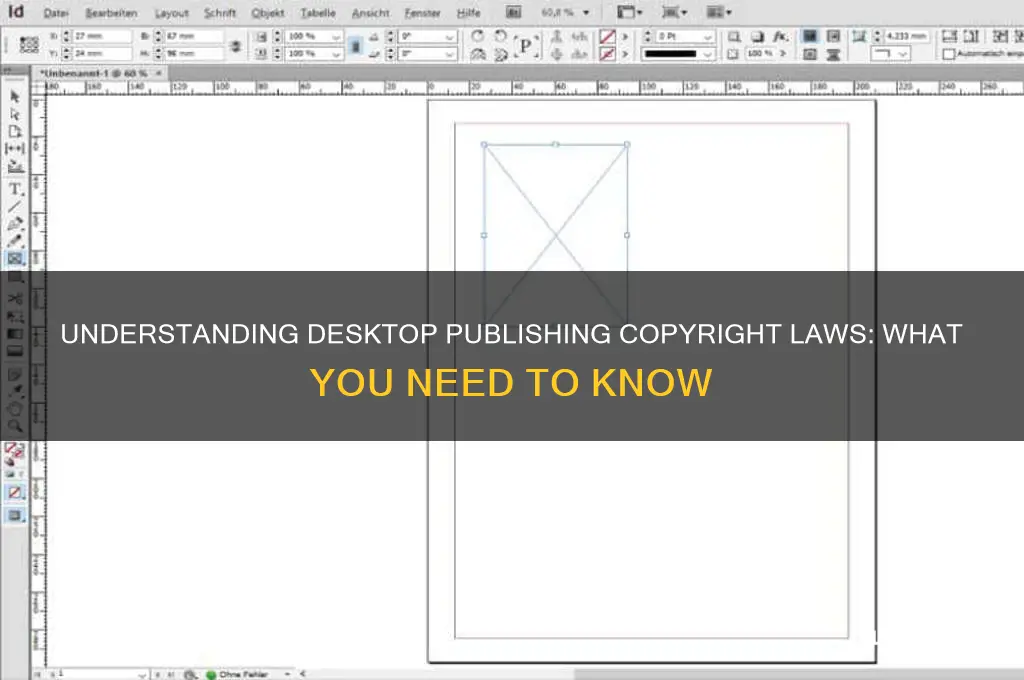
Task: Select the Zoom magnifier tool
Action: click(14, 426)
